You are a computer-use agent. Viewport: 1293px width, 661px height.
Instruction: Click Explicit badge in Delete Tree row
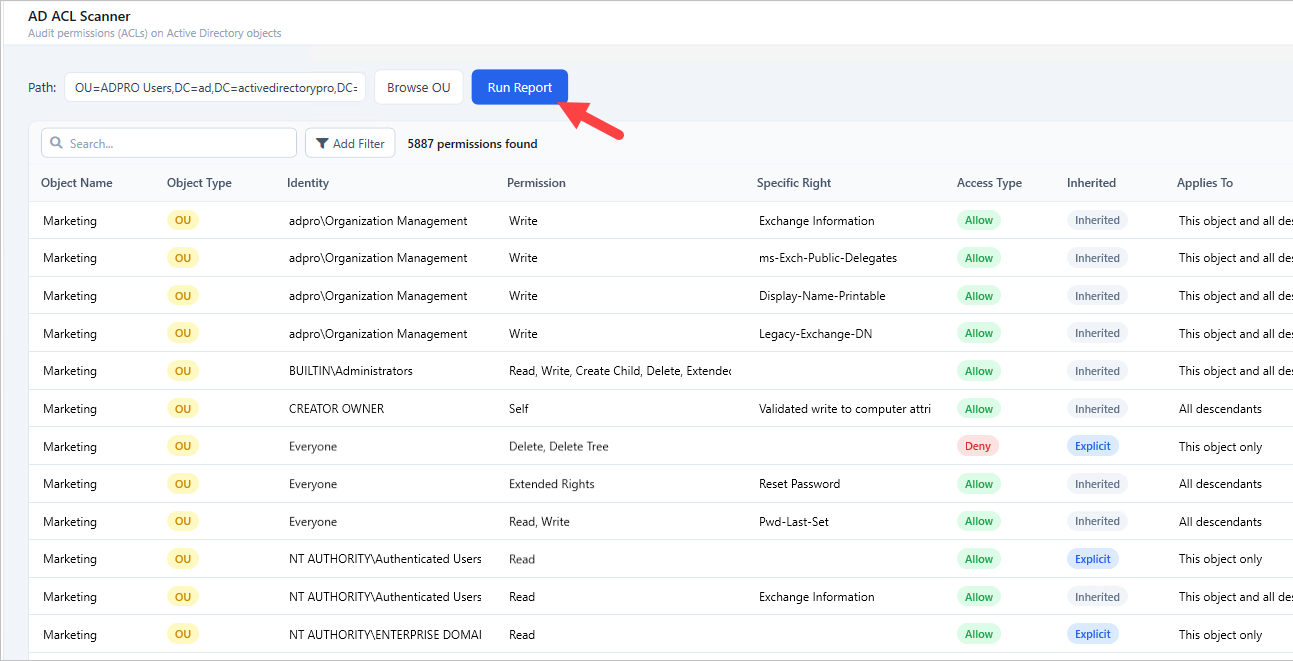coord(1093,446)
